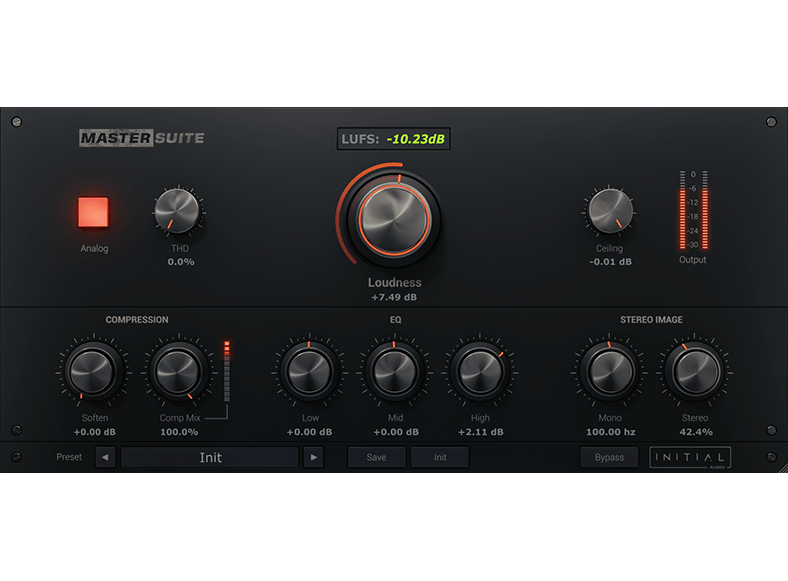Click the Save preset button

point(376,457)
